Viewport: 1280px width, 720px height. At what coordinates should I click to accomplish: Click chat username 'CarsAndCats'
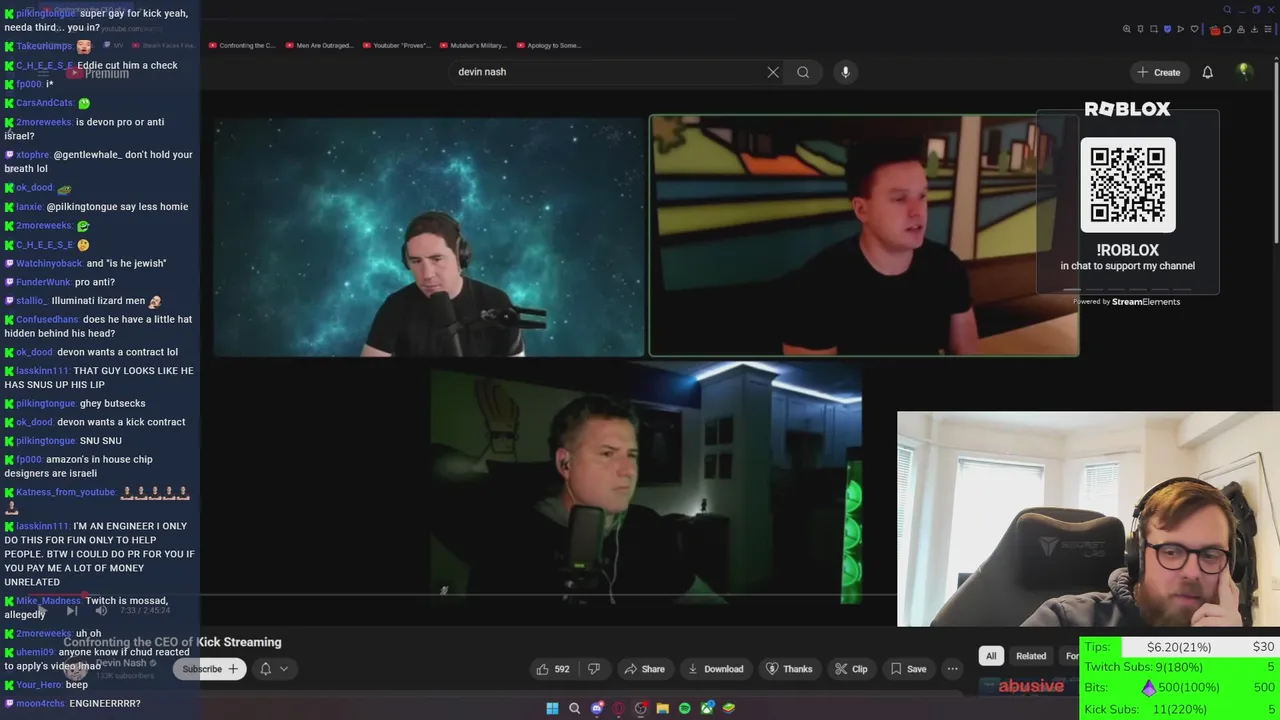(44, 103)
